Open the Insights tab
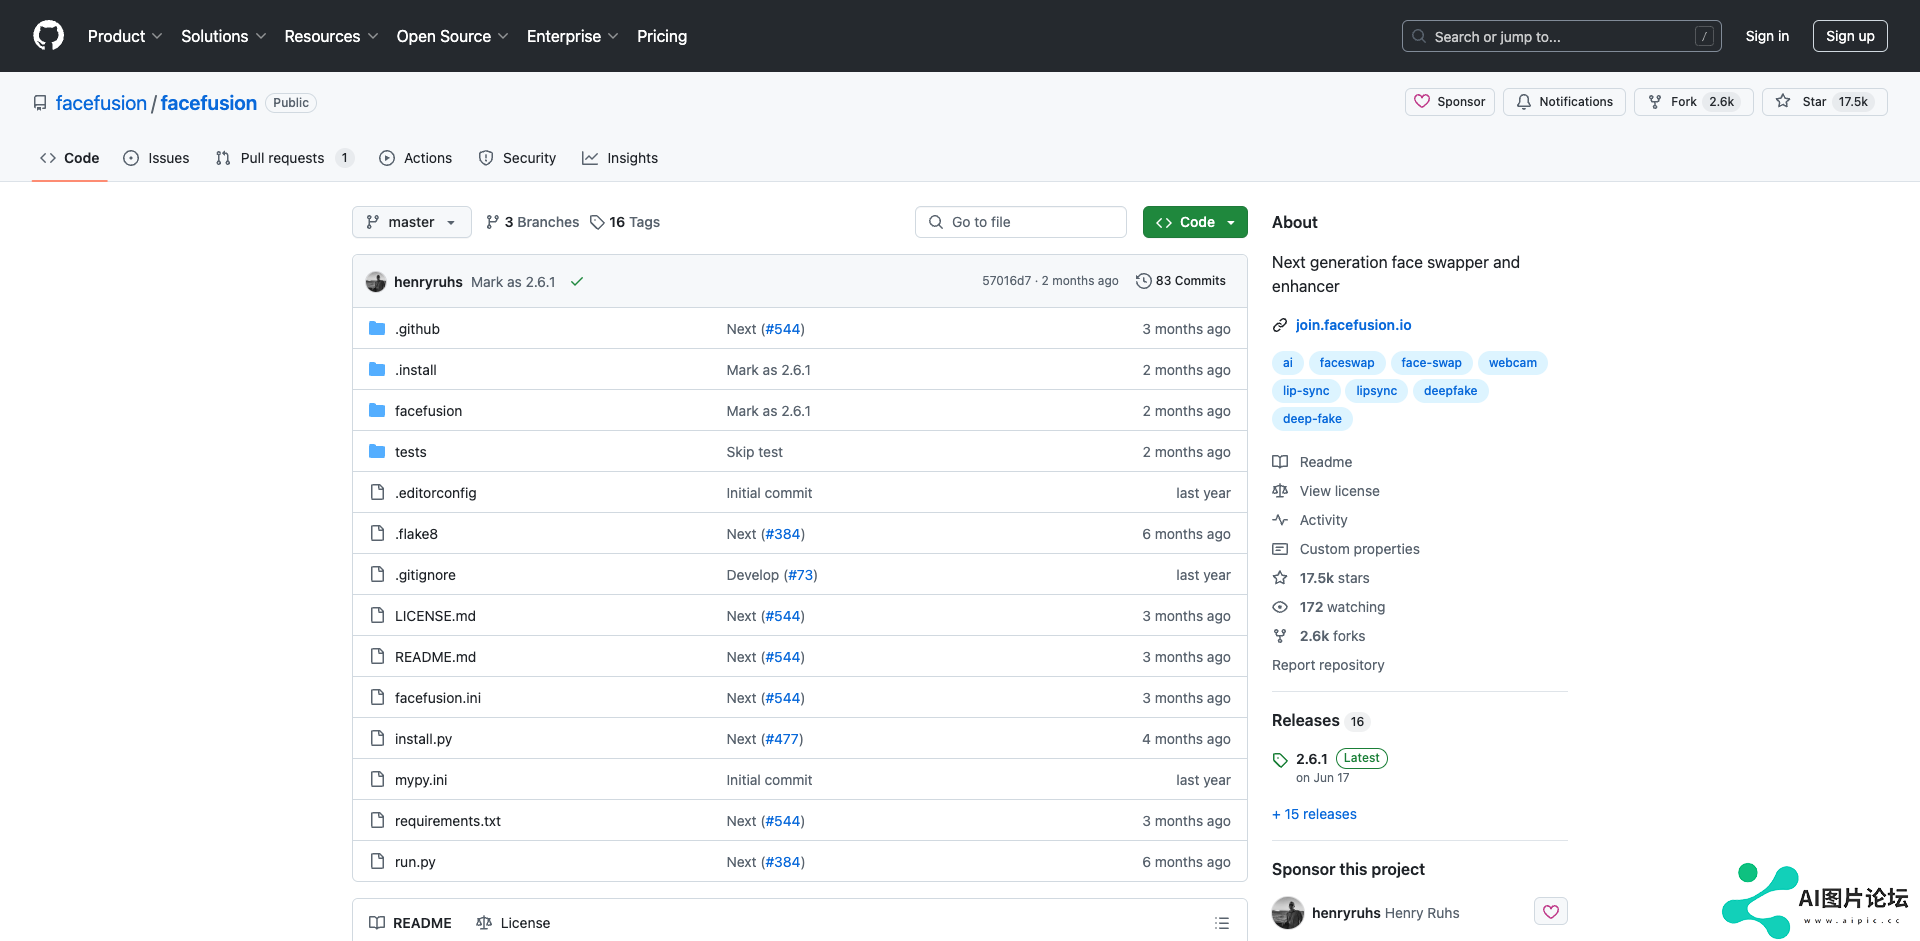Screen dimensions: 1920x941 tap(620, 158)
